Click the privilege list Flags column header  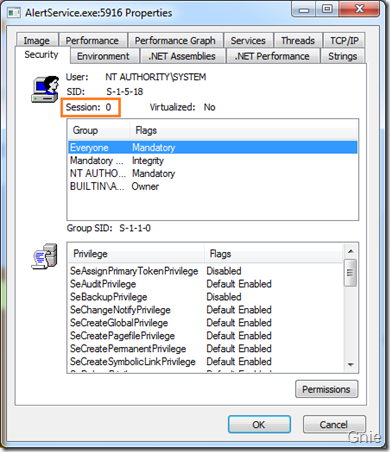(273, 253)
